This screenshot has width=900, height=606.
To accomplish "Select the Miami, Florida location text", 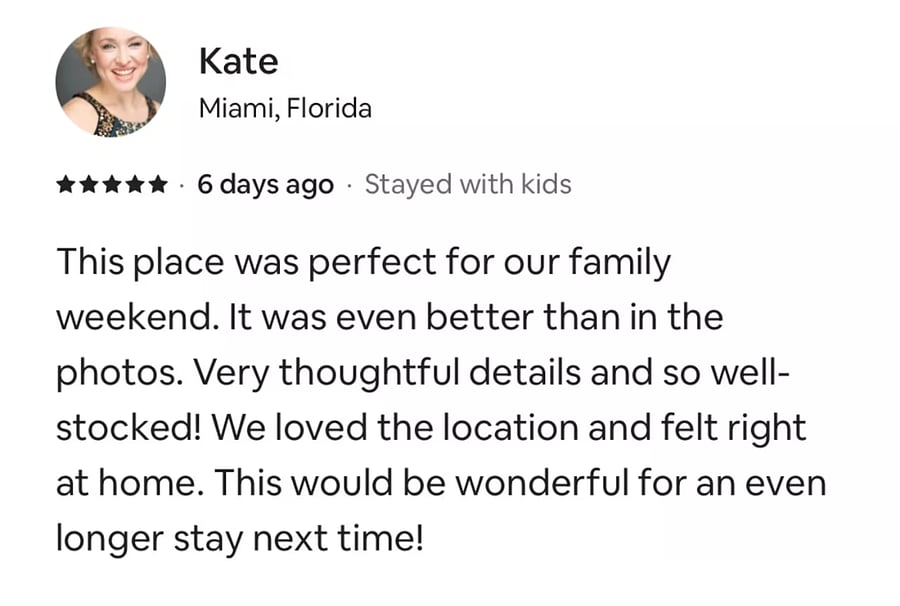I will [x=285, y=108].
